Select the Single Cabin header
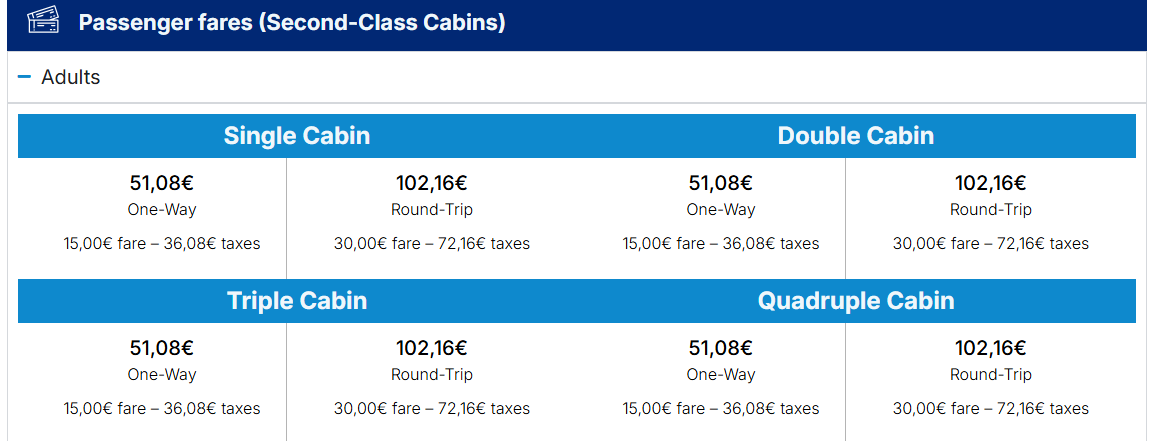 [297, 136]
